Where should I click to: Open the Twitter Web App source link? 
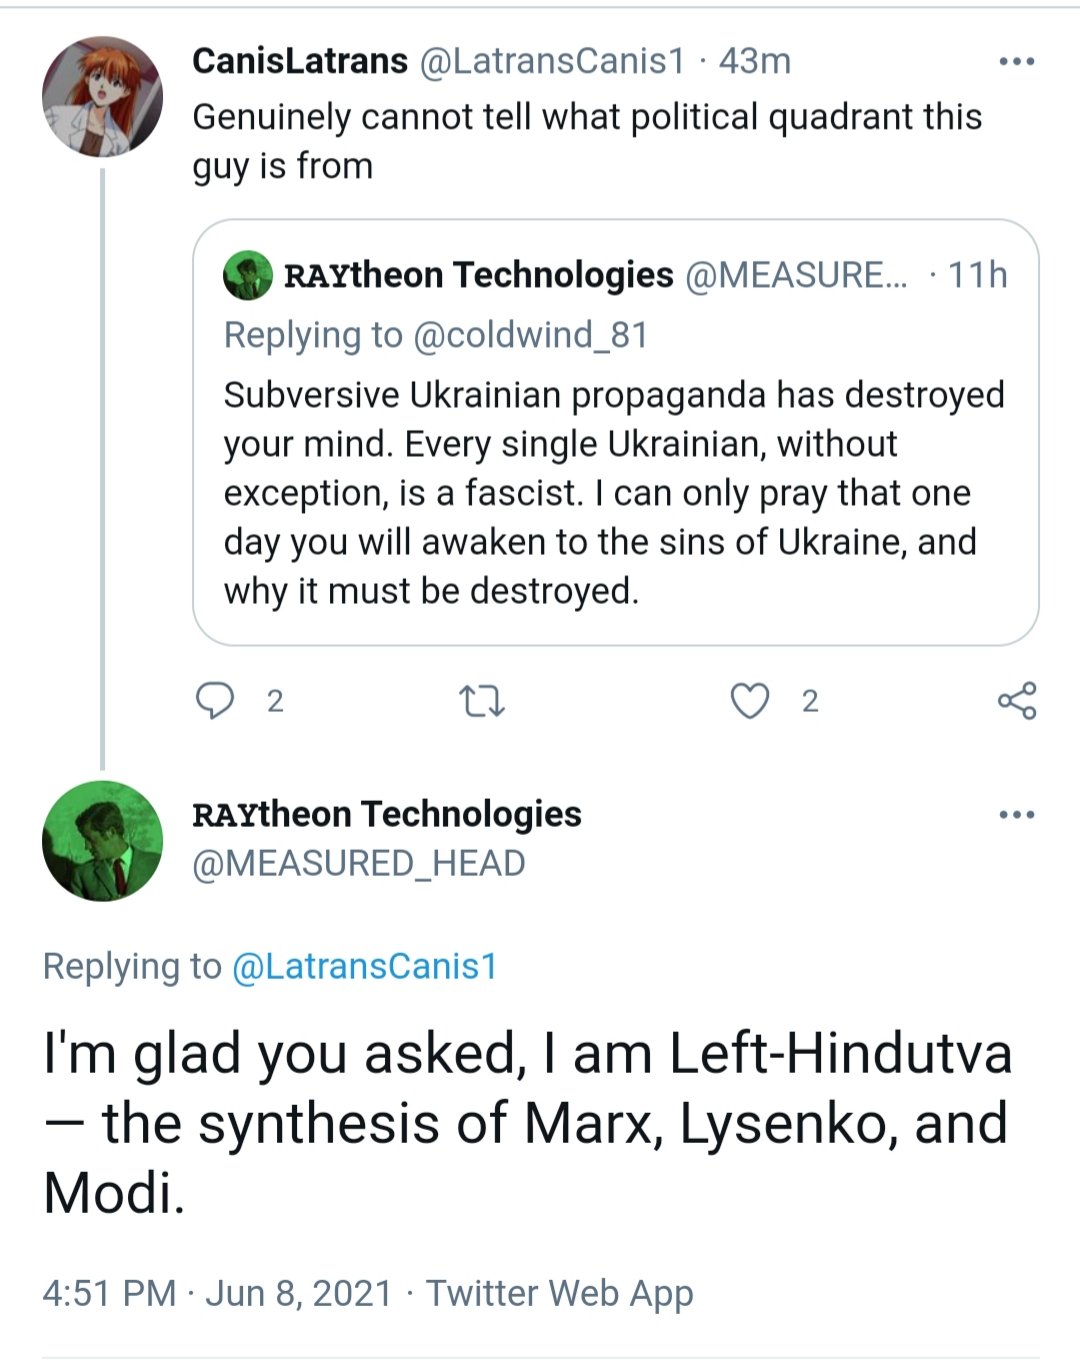tap(559, 1293)
